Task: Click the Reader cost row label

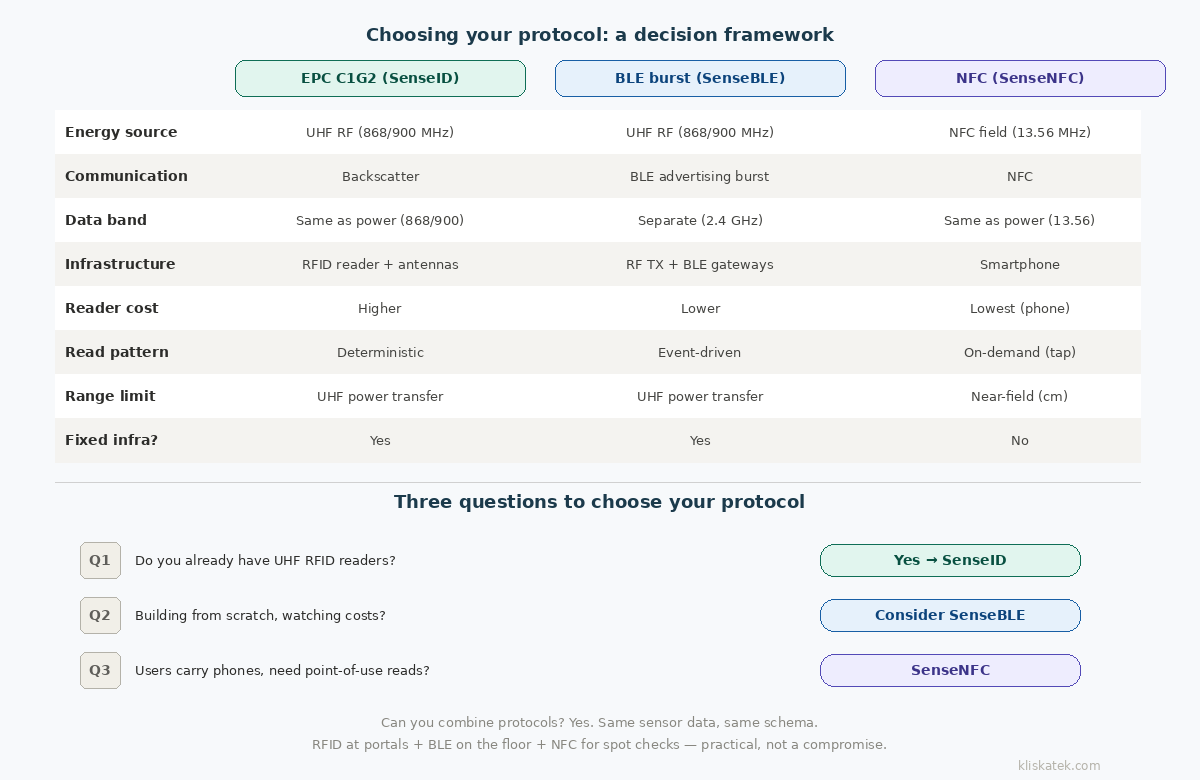Action: coord(112,308)
